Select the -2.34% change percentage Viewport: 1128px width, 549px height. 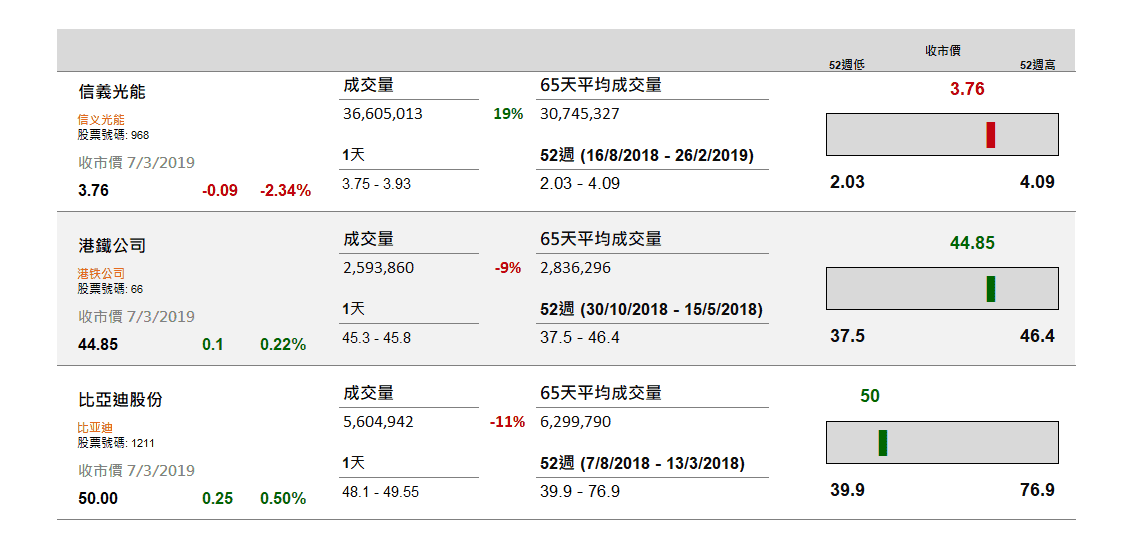pos(286,191)
